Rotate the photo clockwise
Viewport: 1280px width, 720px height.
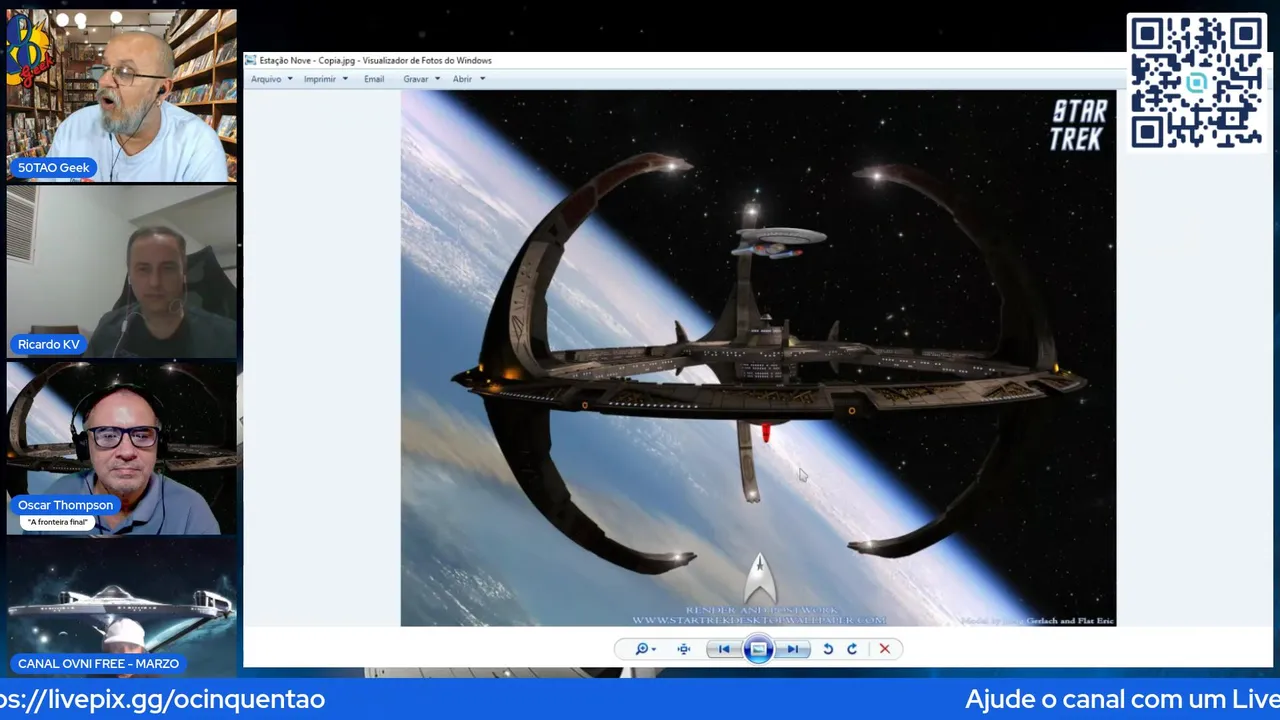click(852, 649)
